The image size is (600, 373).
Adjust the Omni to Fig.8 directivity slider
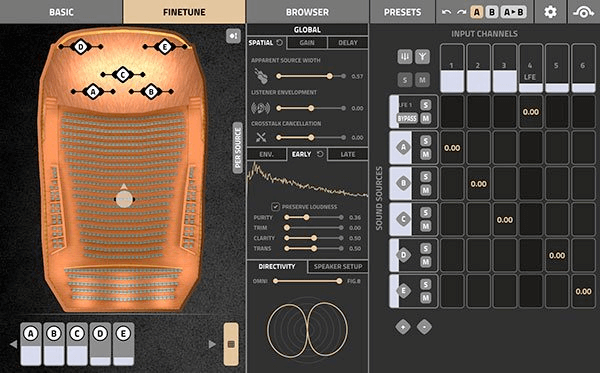[307, 281]
